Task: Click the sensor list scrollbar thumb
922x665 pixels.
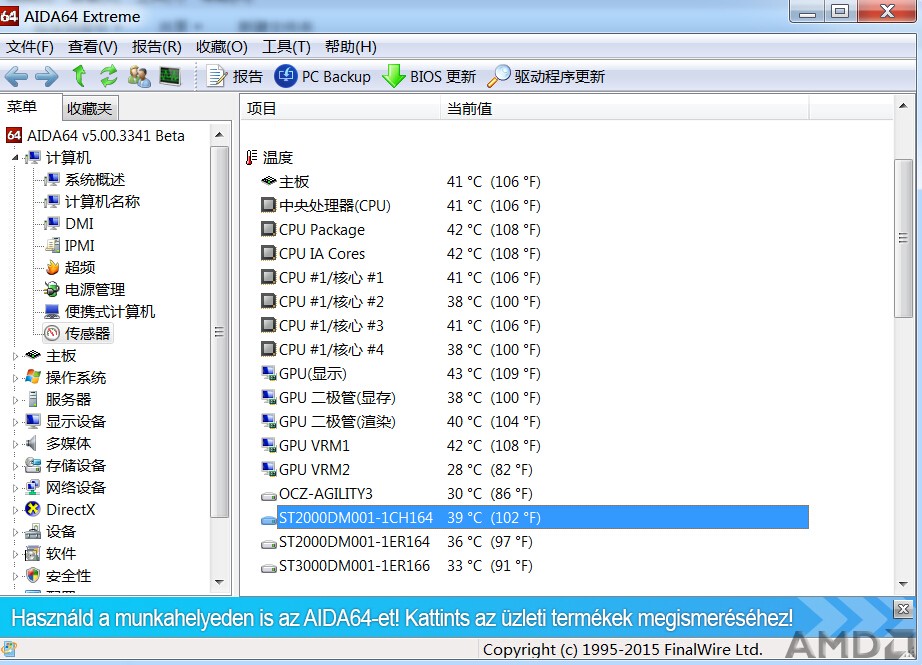Action: click(x=903, y=238)
